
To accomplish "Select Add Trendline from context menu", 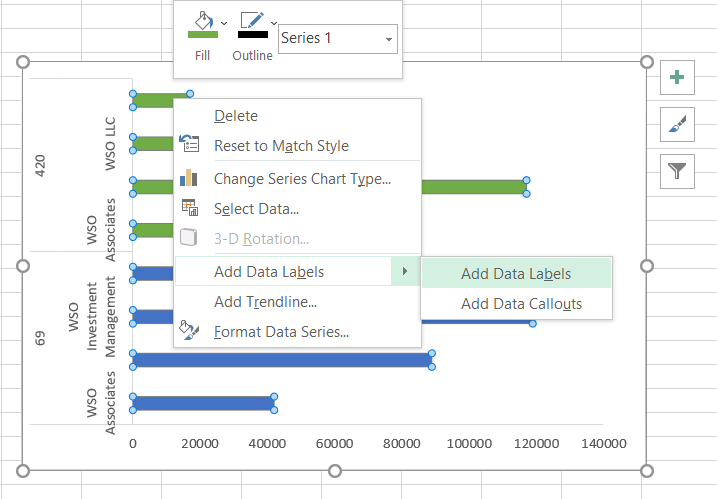I will pyautogui.click(x=265, y=301).
